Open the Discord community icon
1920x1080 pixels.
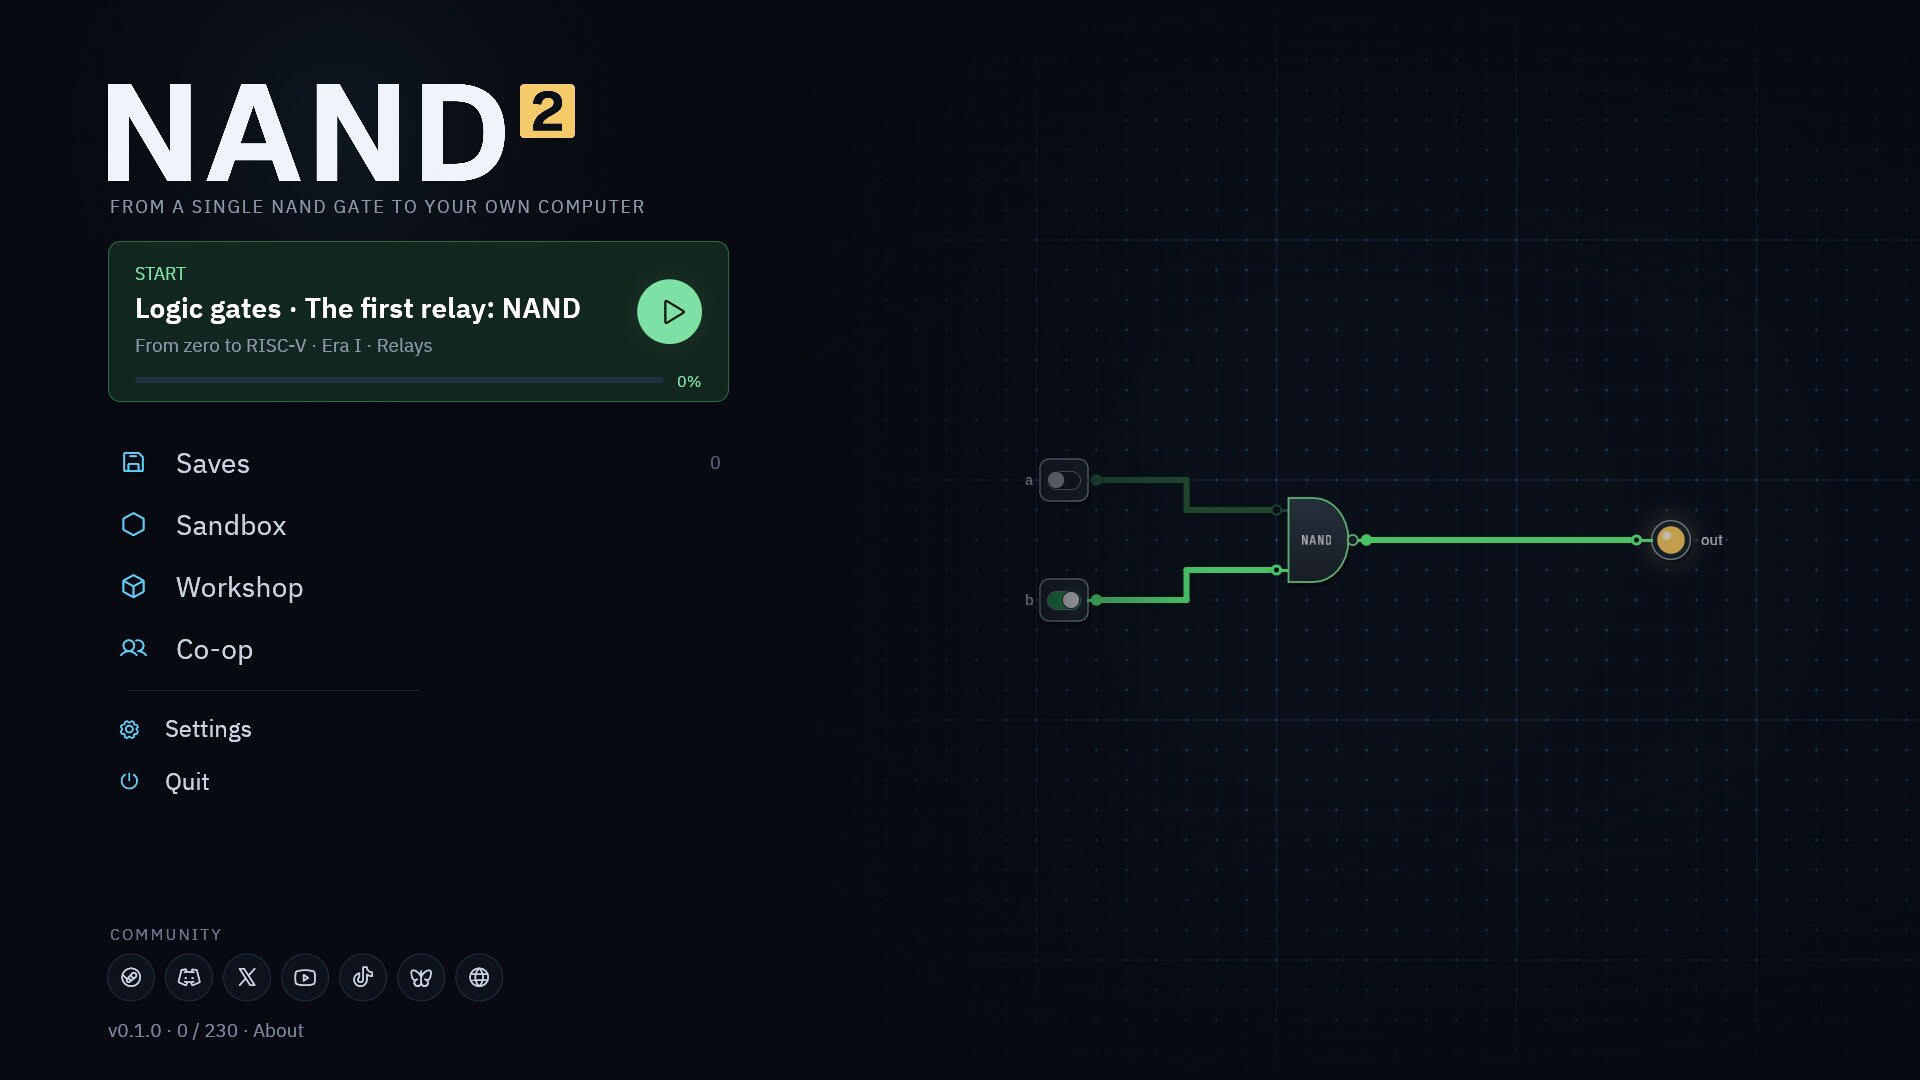[x=189, y=977]
